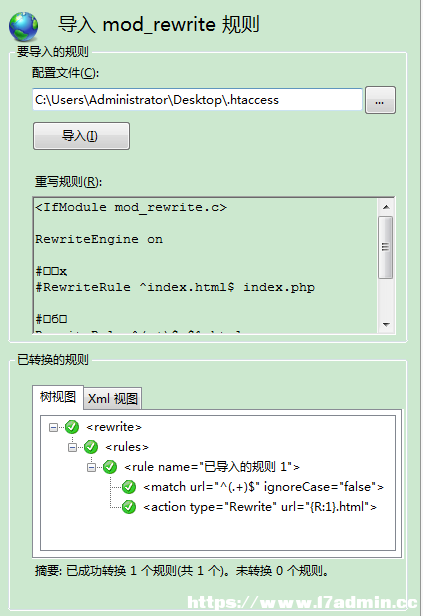The height and width of the screenshot is (616, 423).
Task: Click the 配置文件 path input field
Action: (x=197, y=100)
